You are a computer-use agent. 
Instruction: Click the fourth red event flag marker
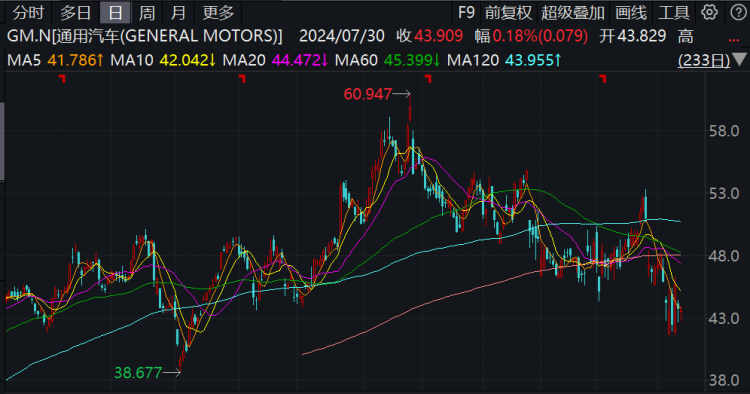pos(603,79)
